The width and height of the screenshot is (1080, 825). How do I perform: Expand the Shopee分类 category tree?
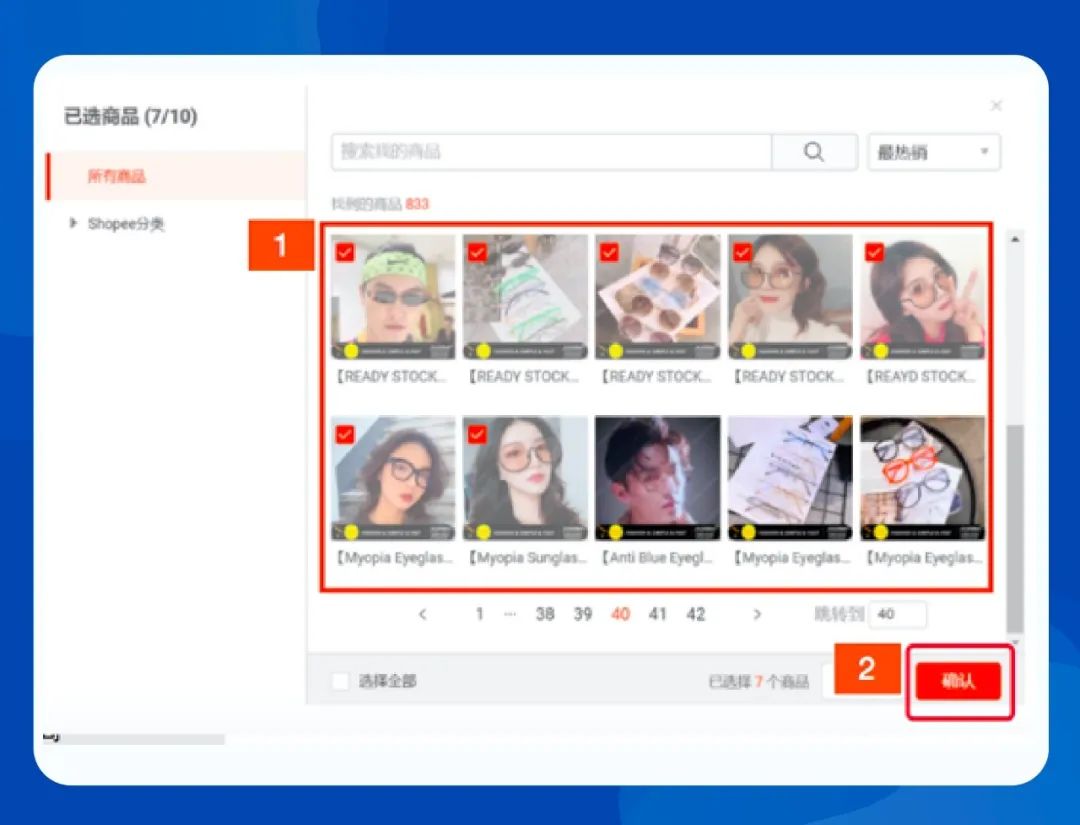pyautogui.click(x=72, y=224)
